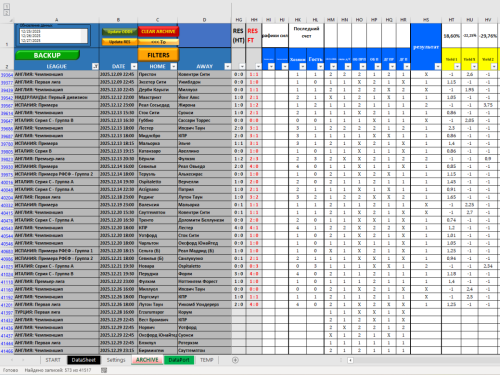Select column B header
Viewport: 500px width, 375px height.
point(118,20)
